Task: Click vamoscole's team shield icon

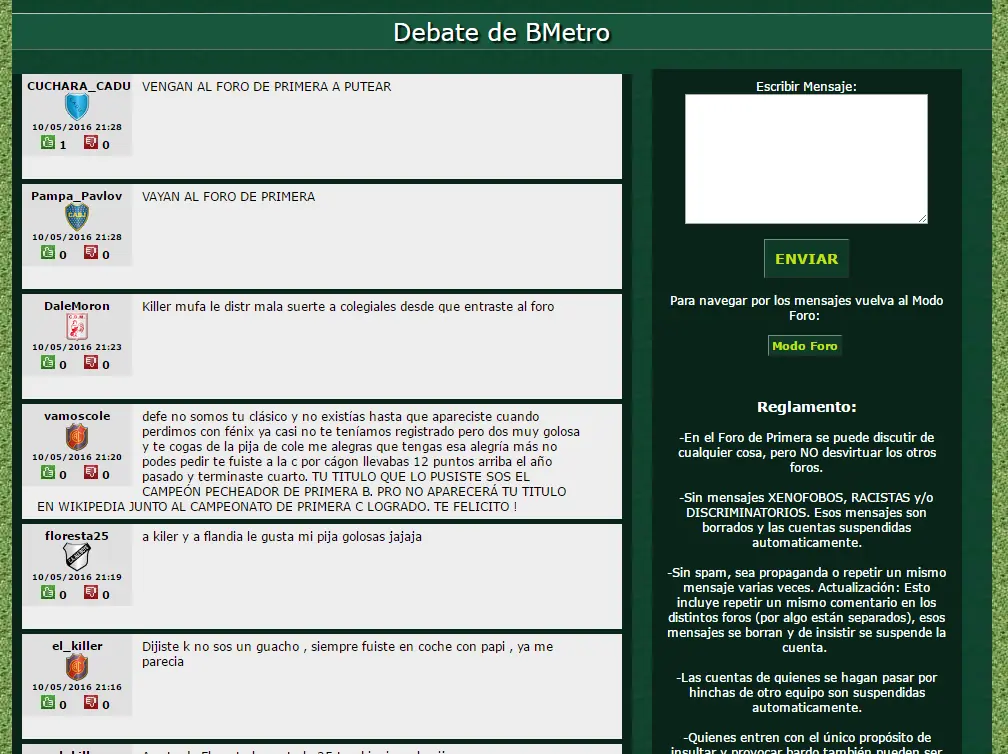Action: point(76,437)
